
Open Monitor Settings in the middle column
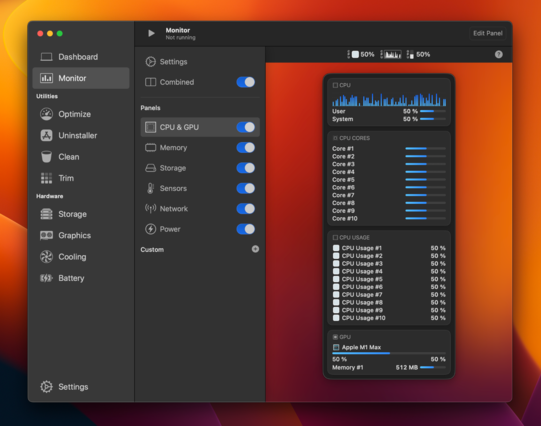[x=200, y=62]
